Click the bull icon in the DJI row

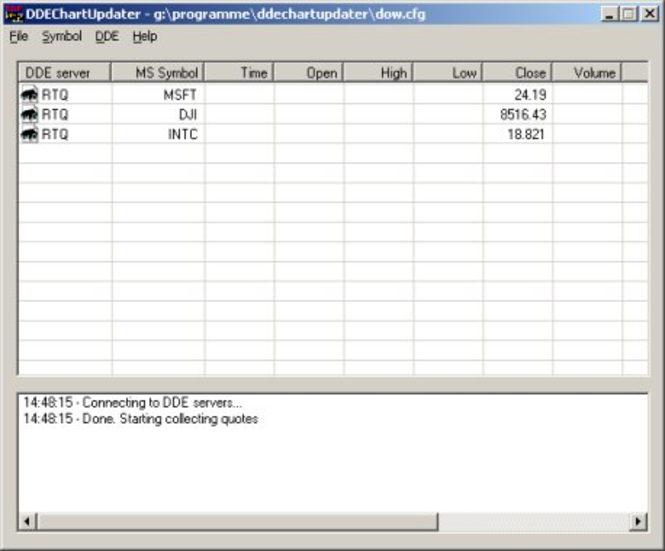29,114
